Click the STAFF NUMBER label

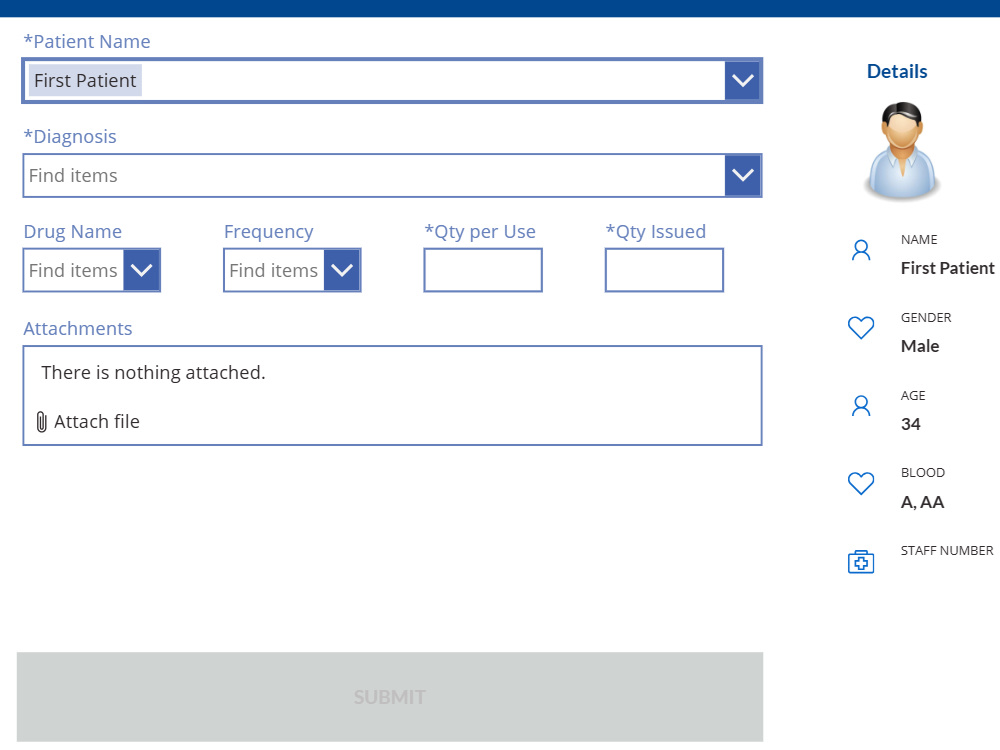(x=946, y=550)
